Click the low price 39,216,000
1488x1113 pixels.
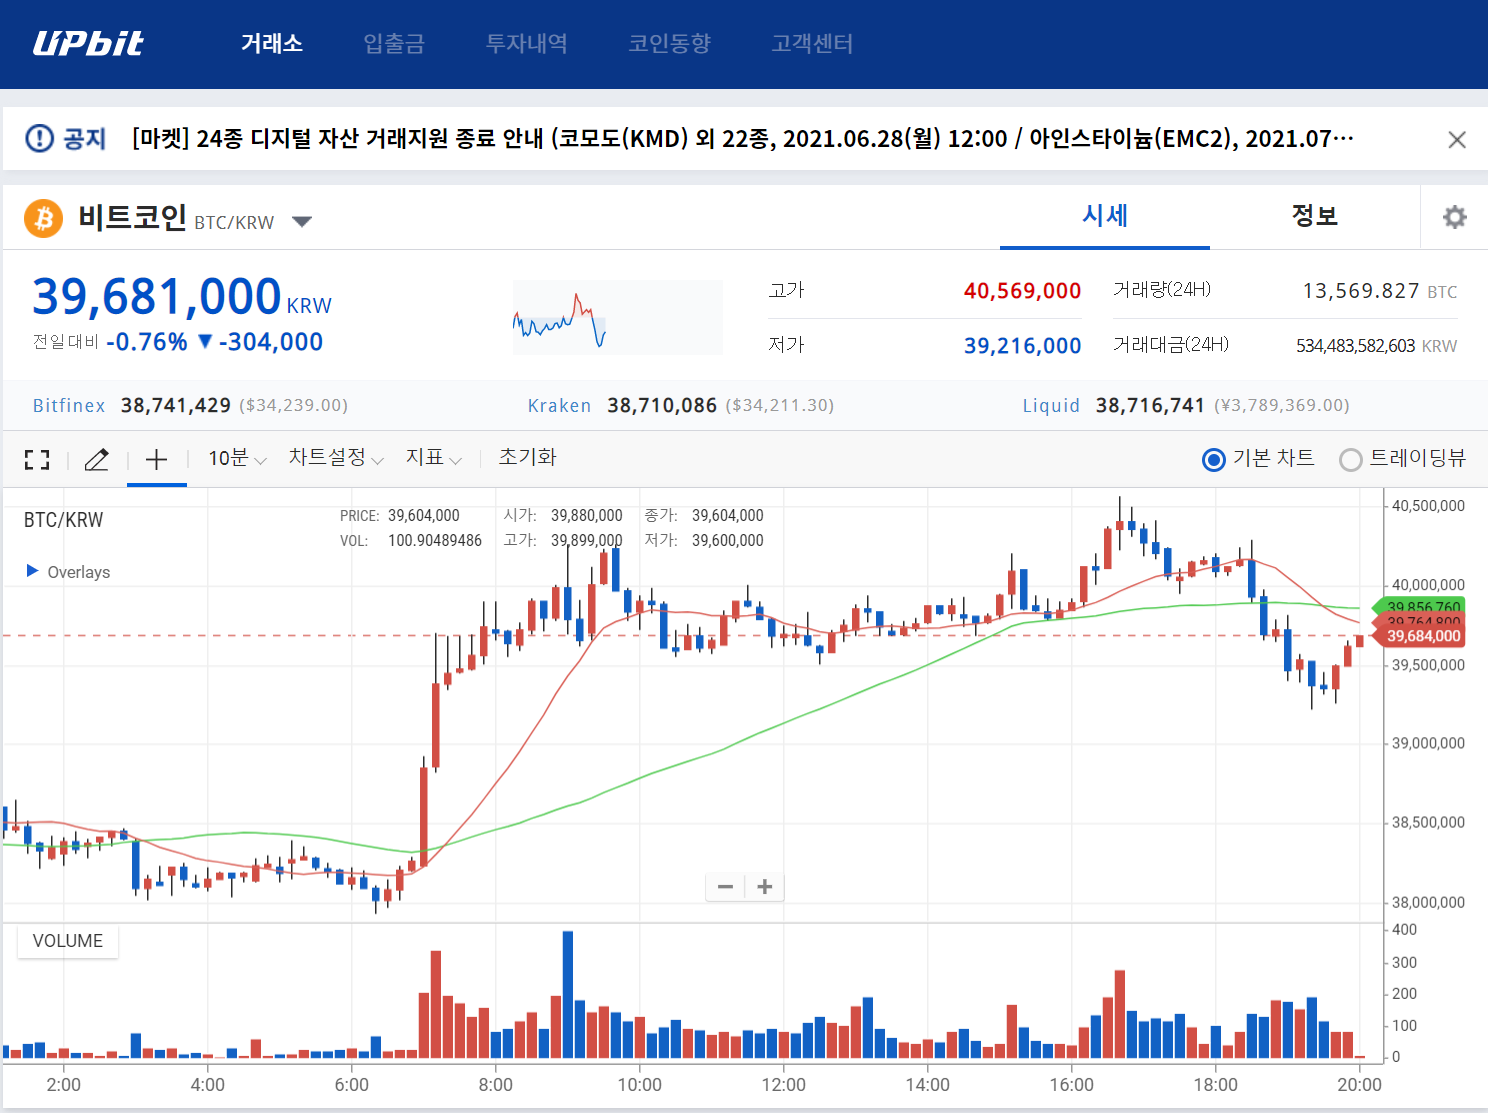(1022, 346)
